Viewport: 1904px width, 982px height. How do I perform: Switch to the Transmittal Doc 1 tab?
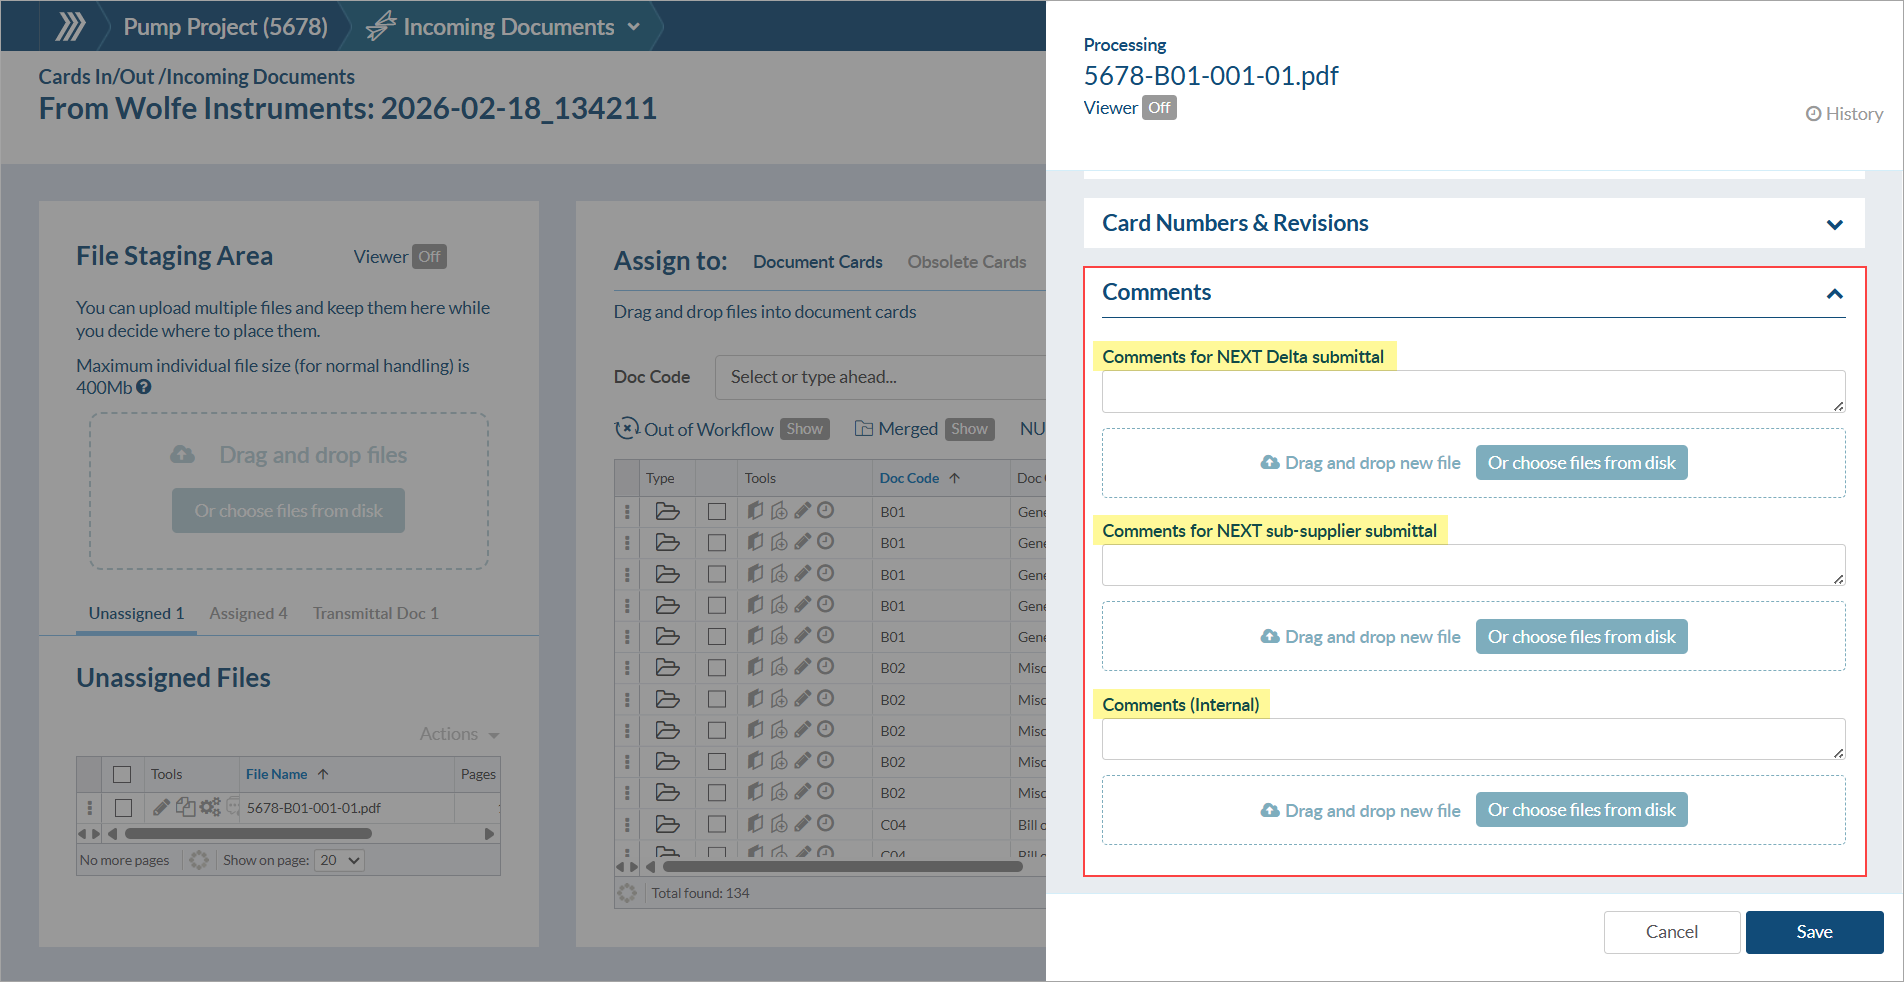click(x=376, y=613)
